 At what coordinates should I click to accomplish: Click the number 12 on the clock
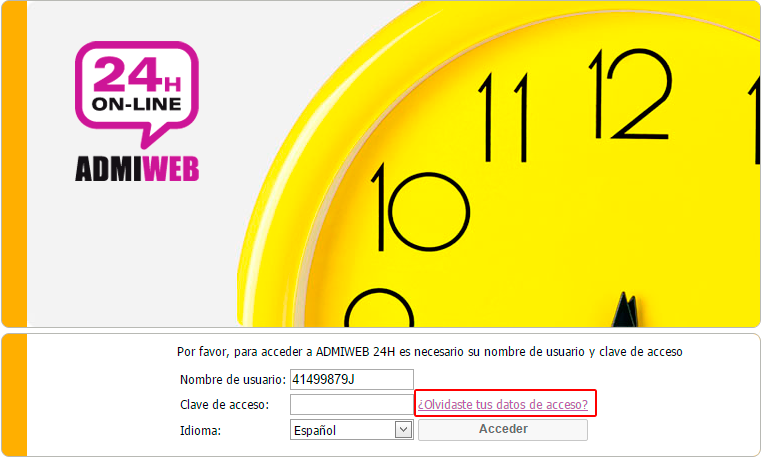click(630, 94)
